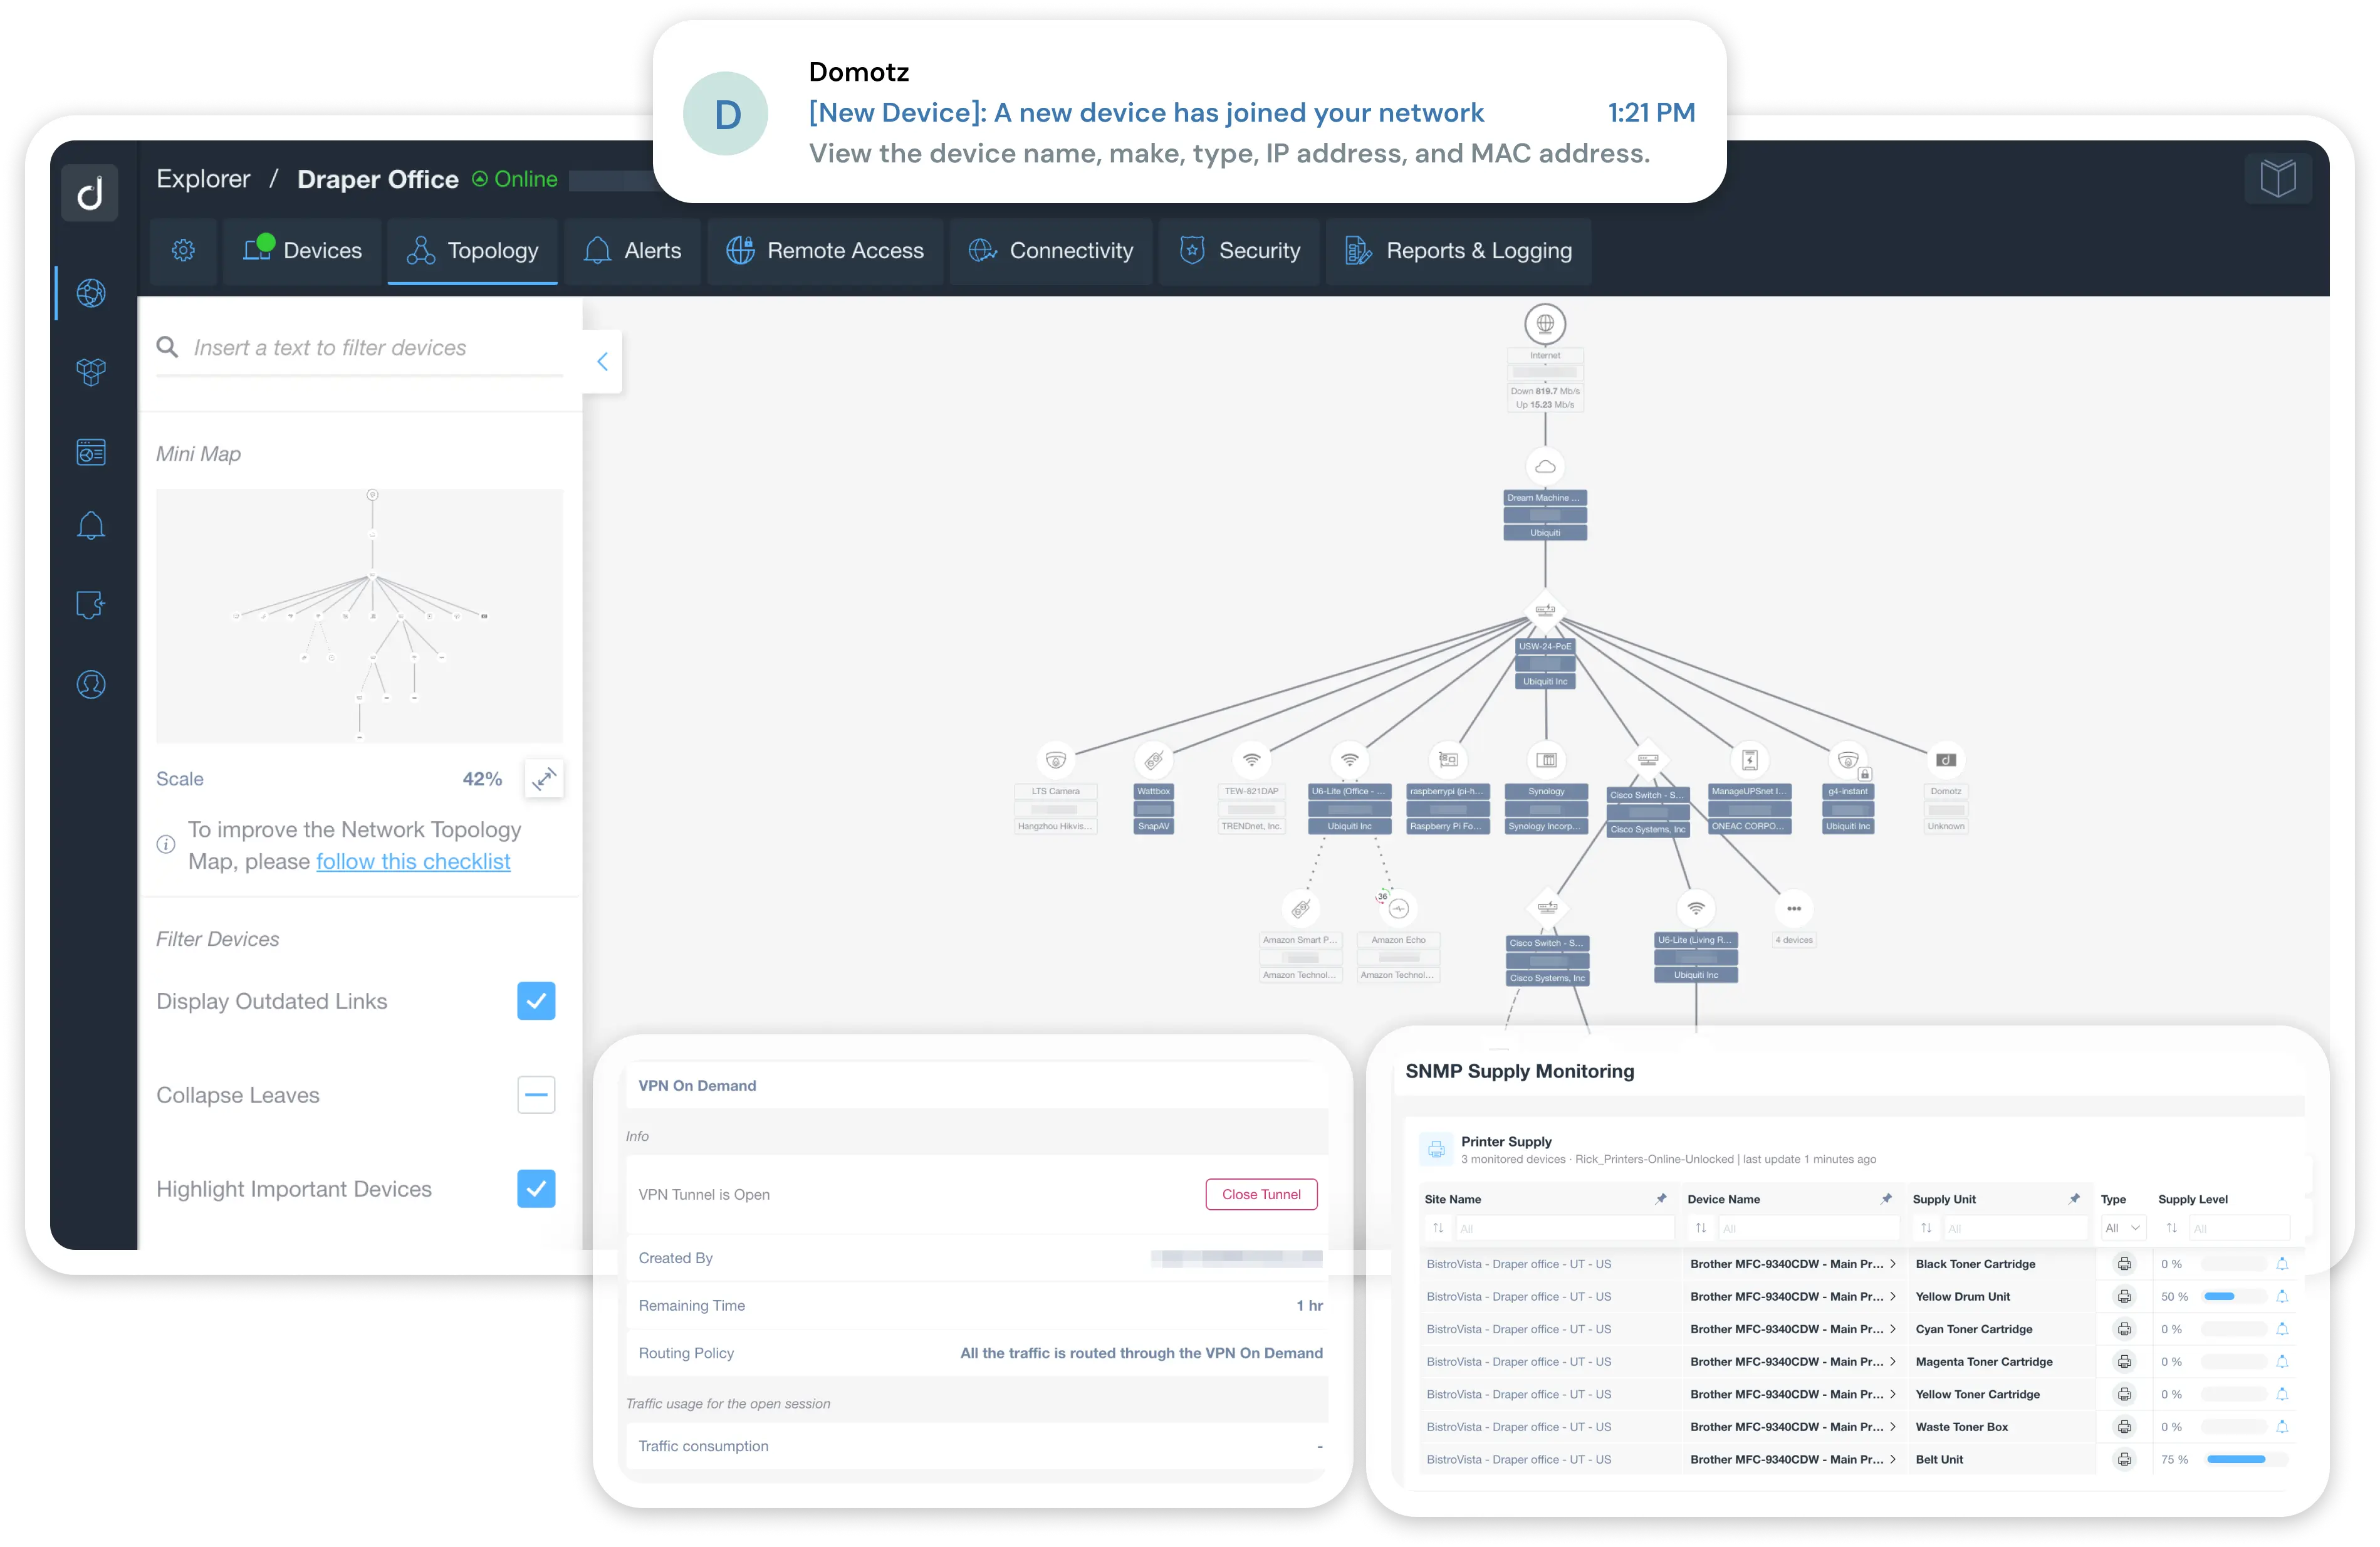2380x1547 pixels.
Task: Click the collapse sidebar arrow
Action: click(x=602, y=359)
